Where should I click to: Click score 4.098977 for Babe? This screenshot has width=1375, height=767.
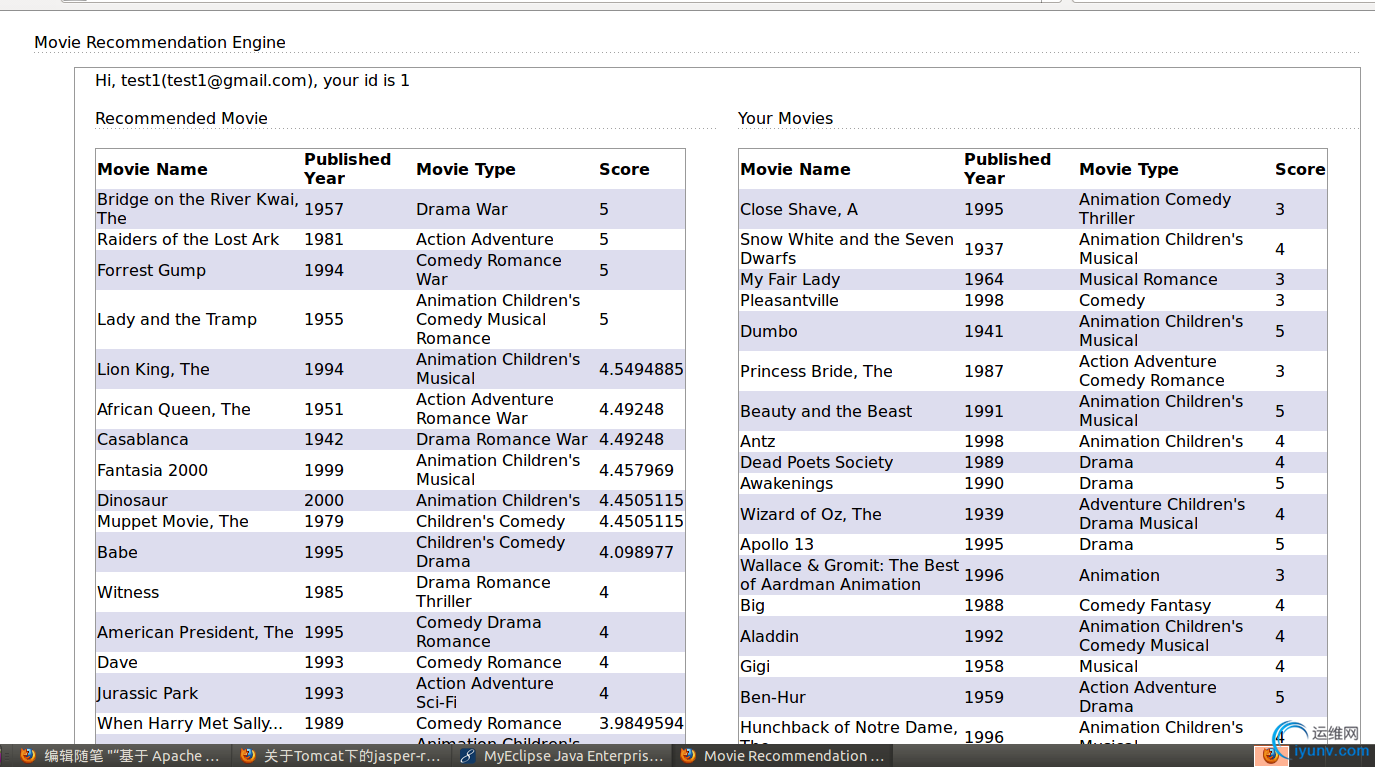click(636, 552)
